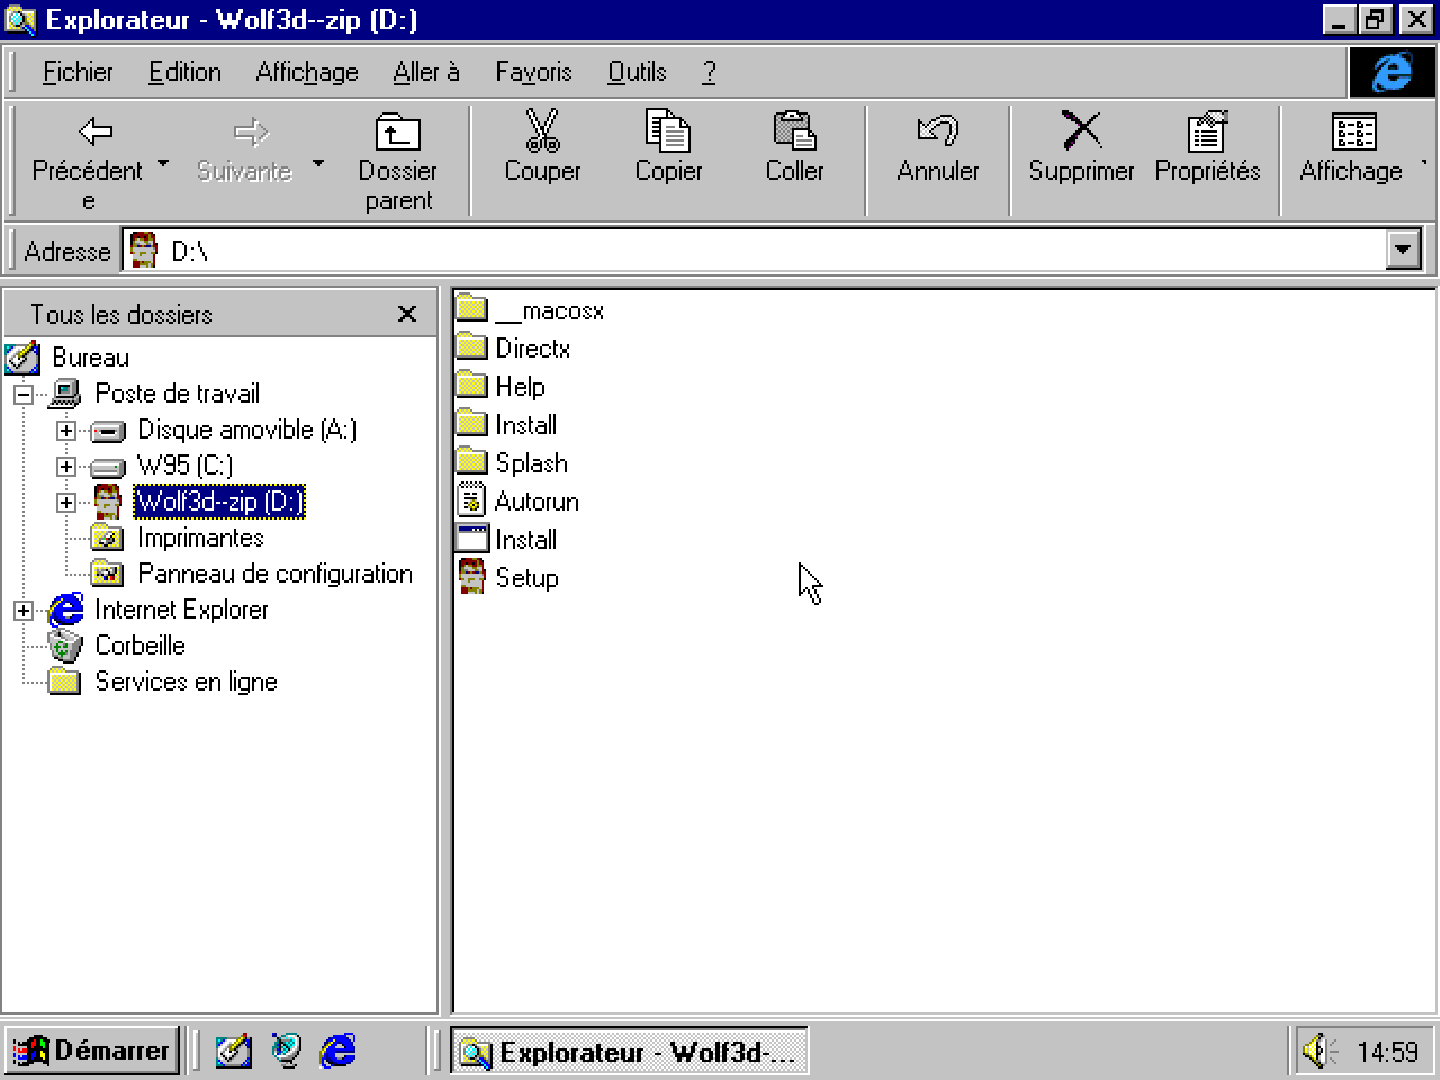Select Corbeille in the folder tree

pos(140,646)
